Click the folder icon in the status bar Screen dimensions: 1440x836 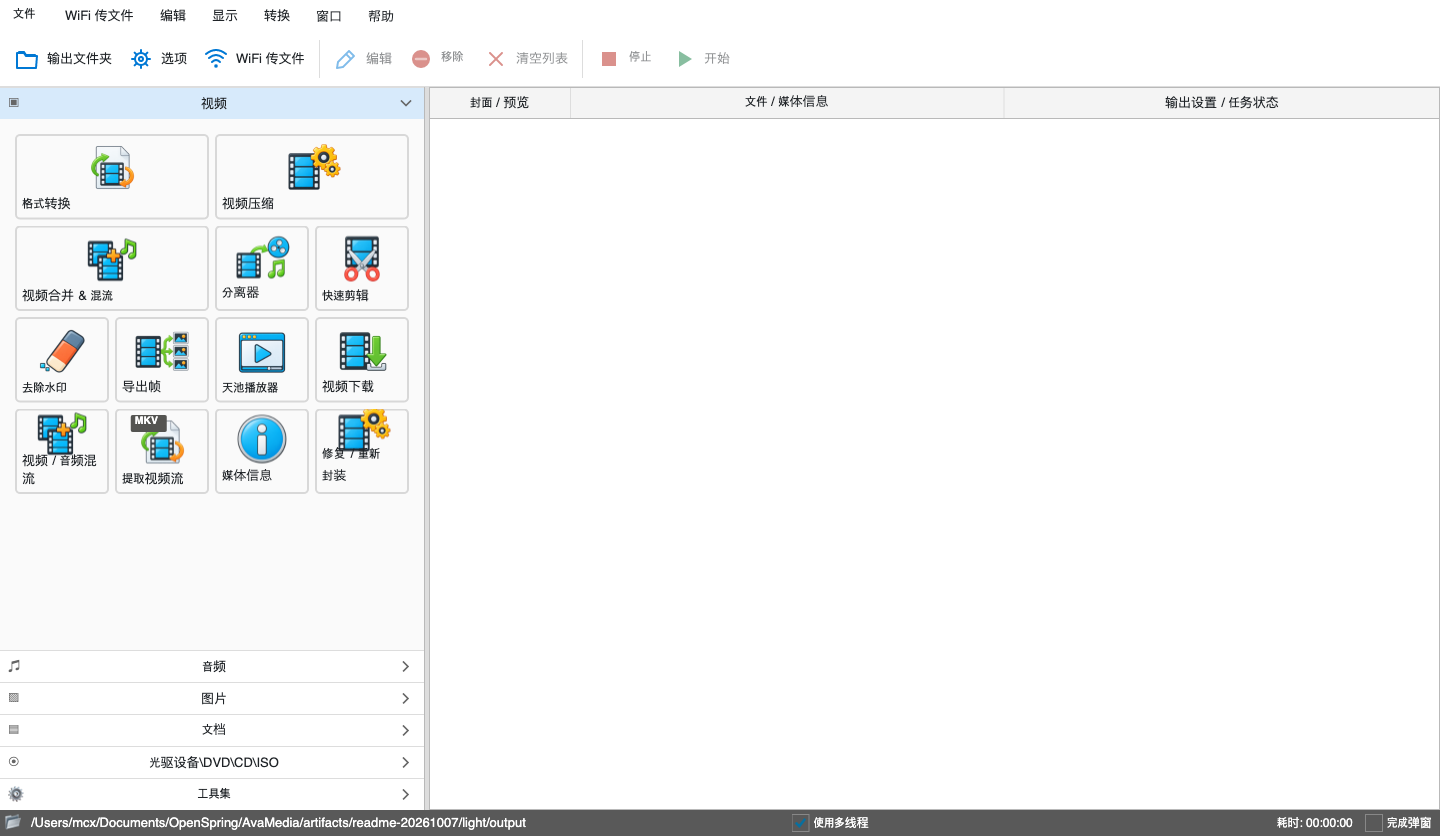[13, 822]
